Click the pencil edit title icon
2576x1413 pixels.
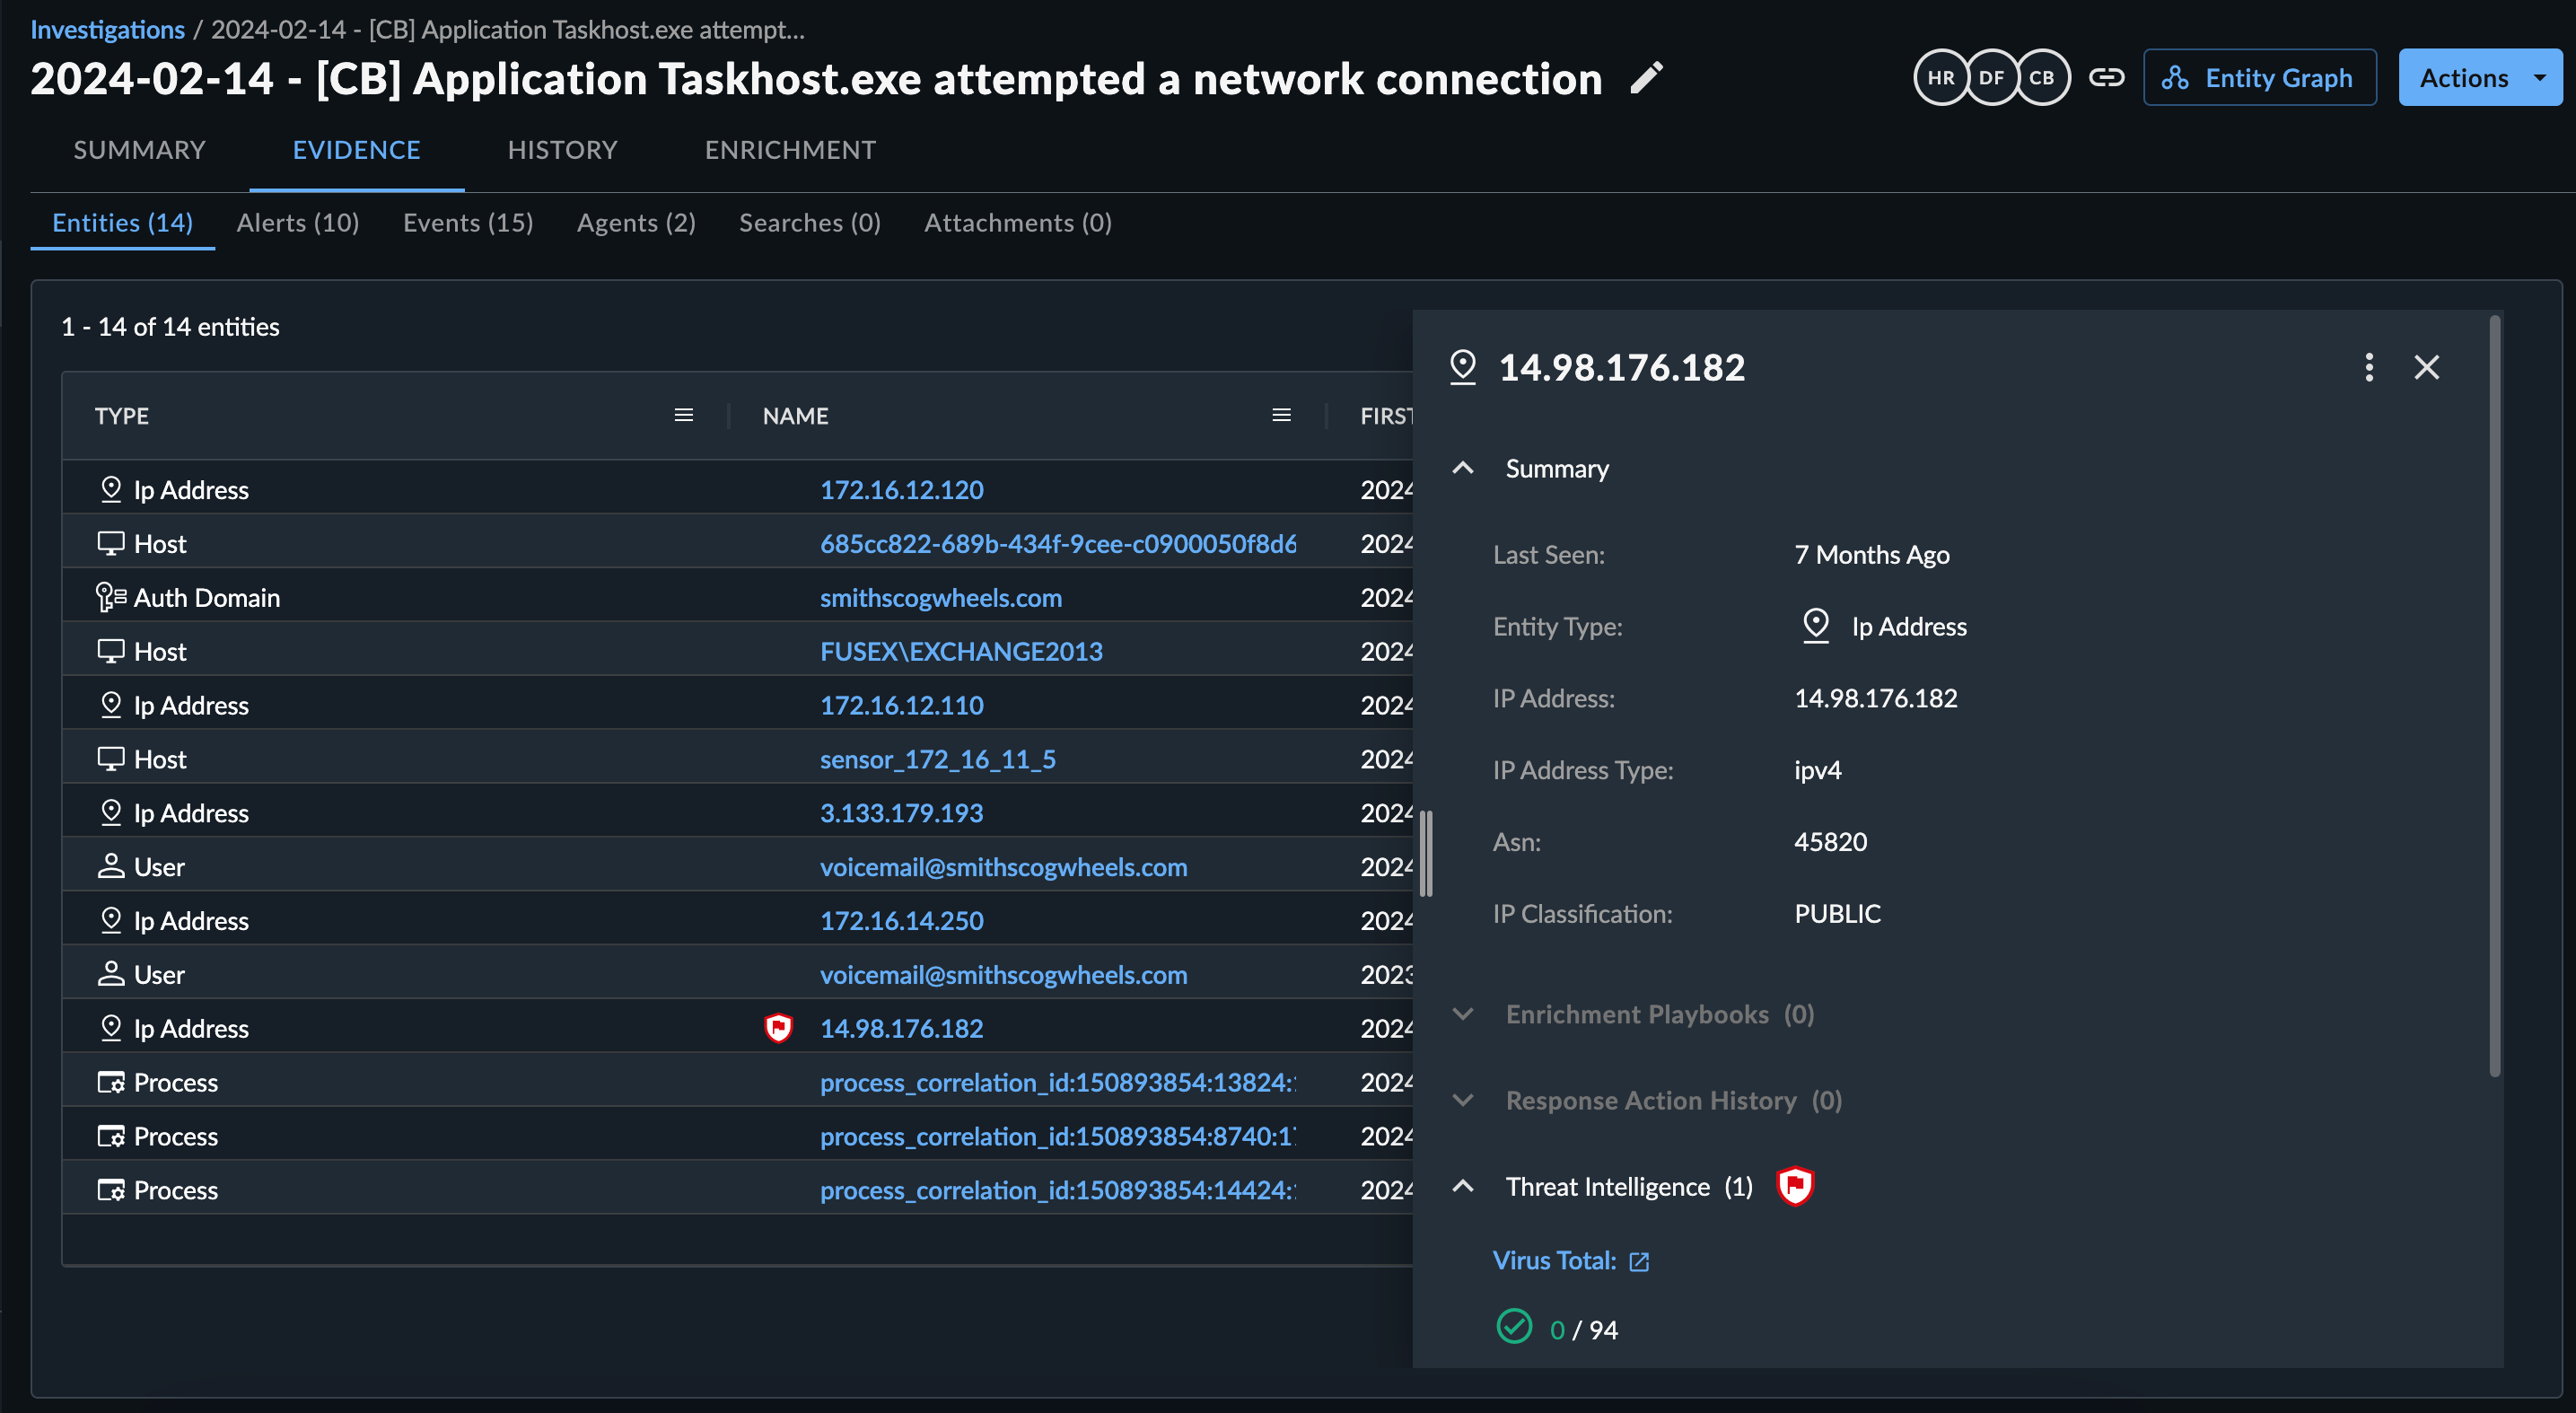pos(1646,78)
